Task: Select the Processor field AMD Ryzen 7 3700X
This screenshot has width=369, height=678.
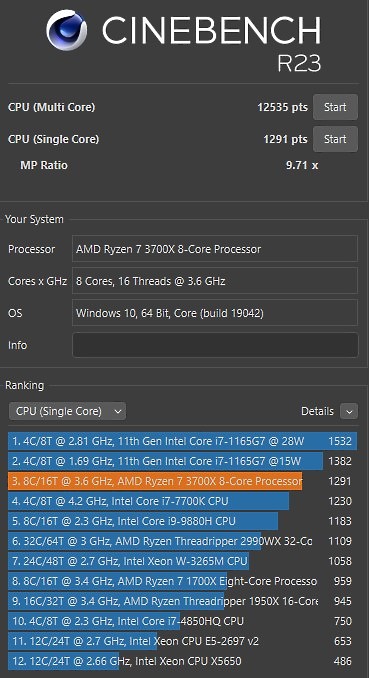Action: [x=215, y=249]
